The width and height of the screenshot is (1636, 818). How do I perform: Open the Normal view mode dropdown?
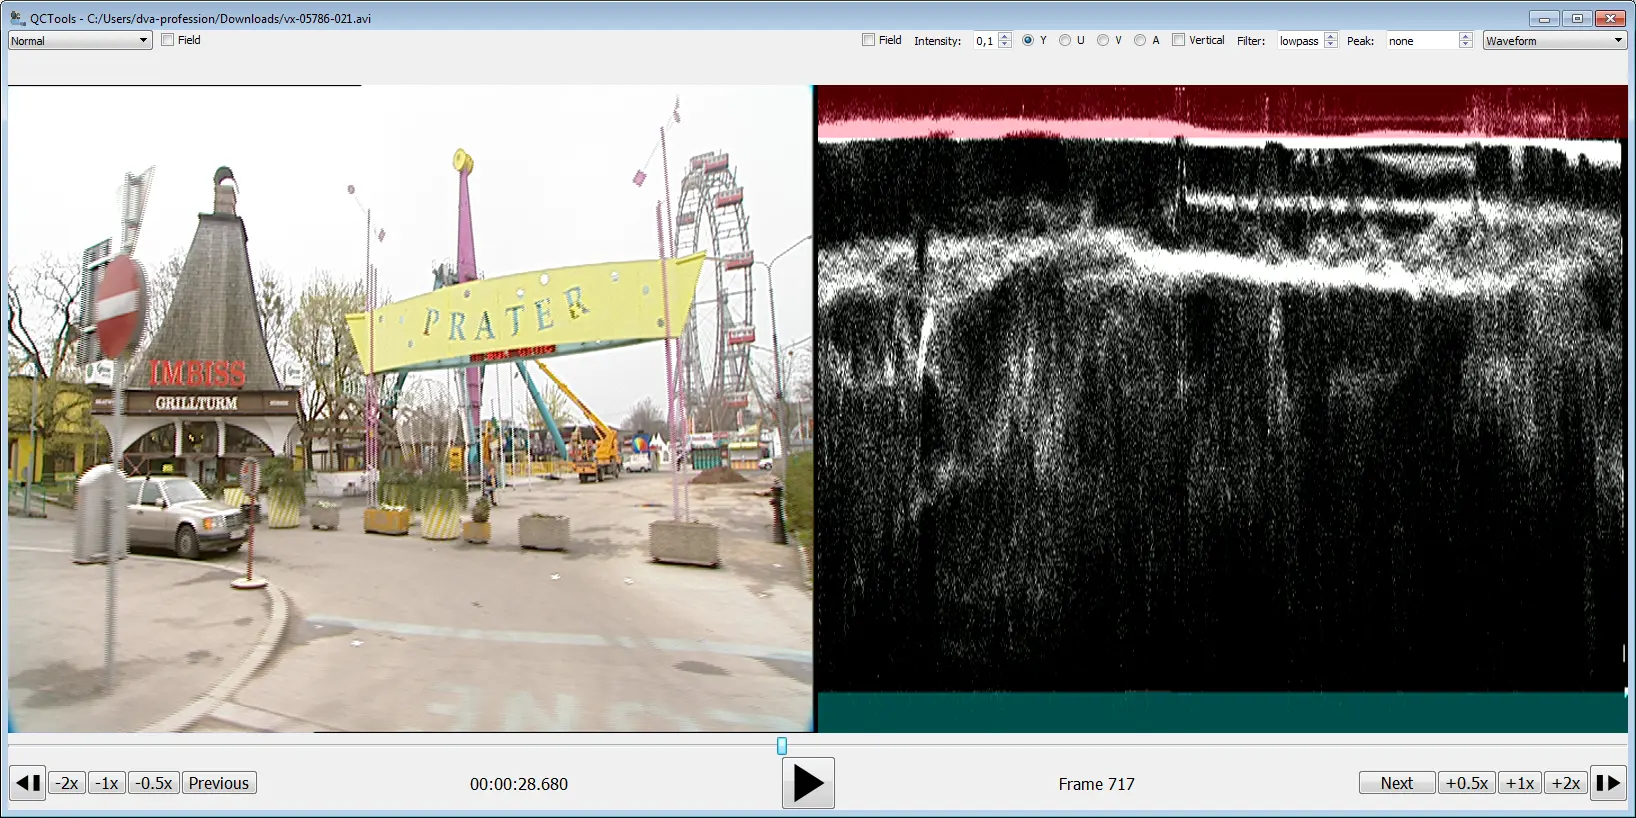point(80,40)
